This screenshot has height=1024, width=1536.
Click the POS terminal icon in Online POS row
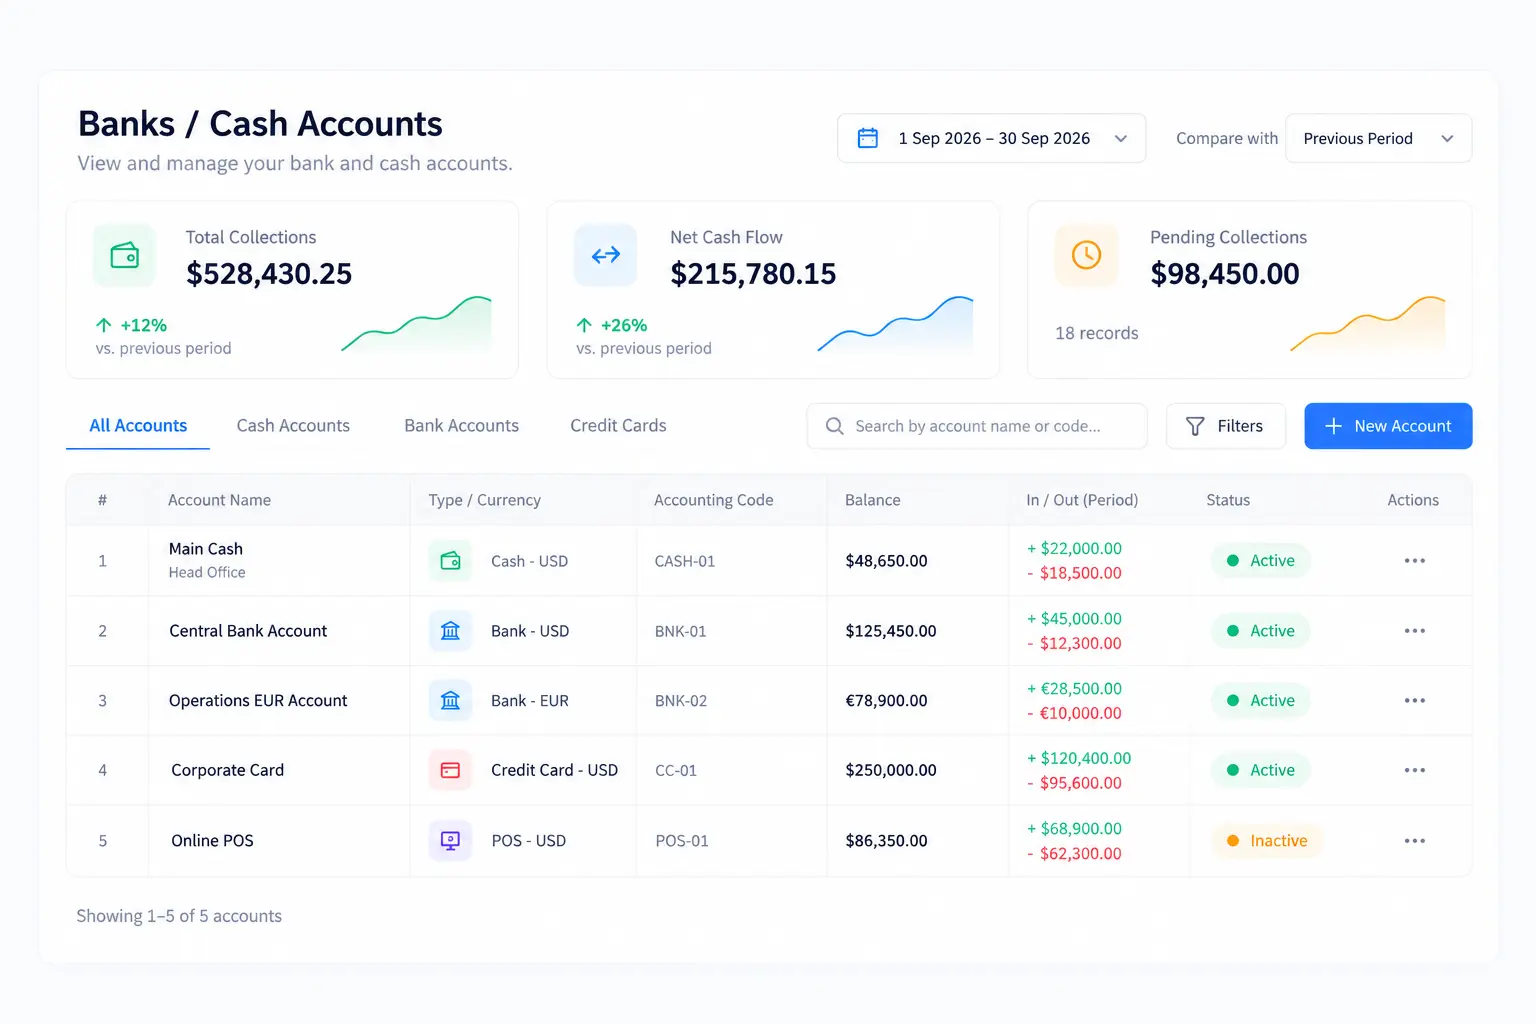point(451,841)
